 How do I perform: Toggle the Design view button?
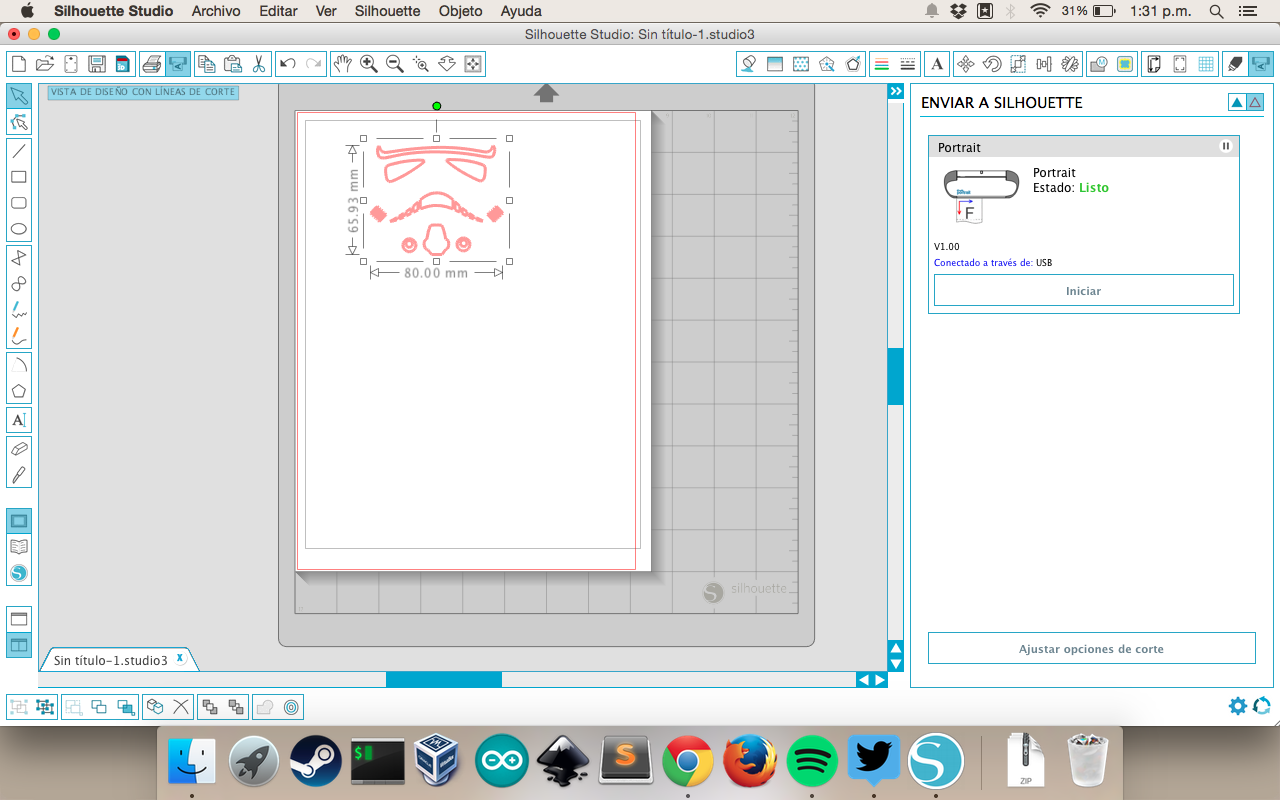(19, 520)
